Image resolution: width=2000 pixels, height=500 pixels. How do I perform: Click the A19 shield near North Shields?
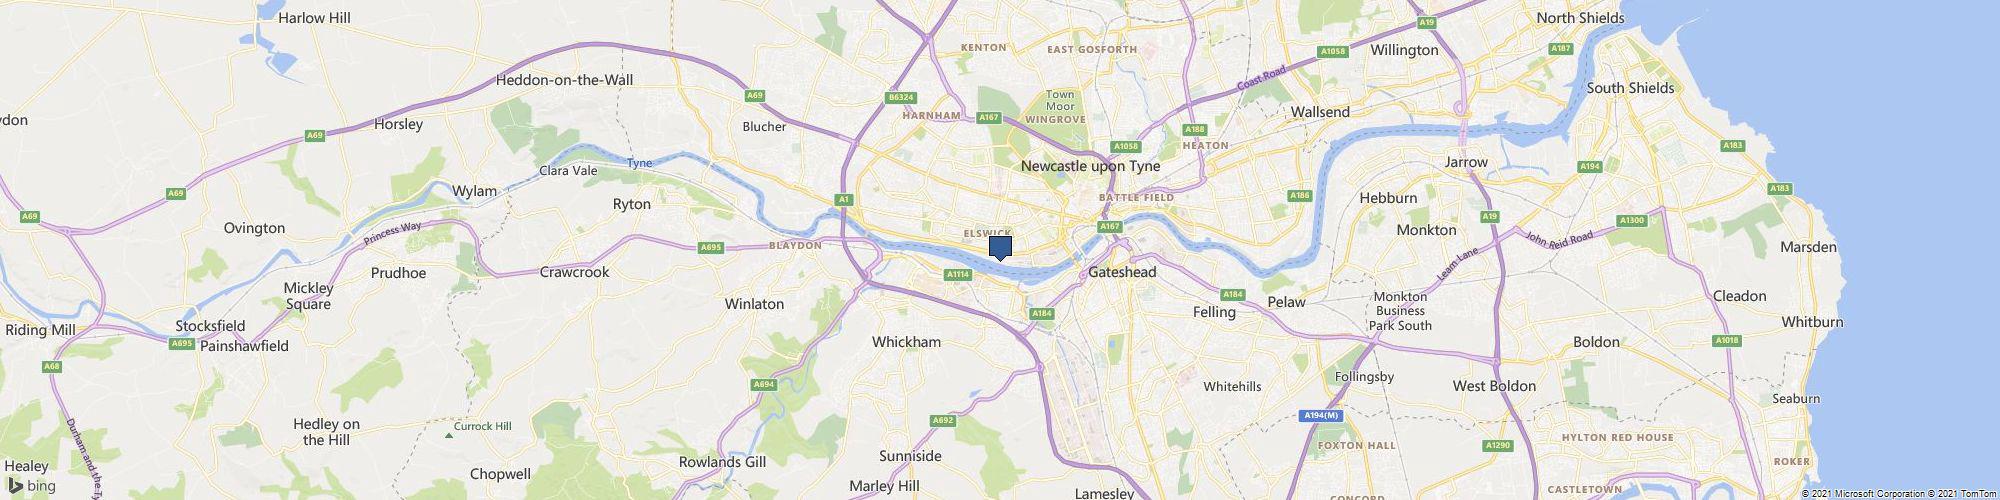1428,21
